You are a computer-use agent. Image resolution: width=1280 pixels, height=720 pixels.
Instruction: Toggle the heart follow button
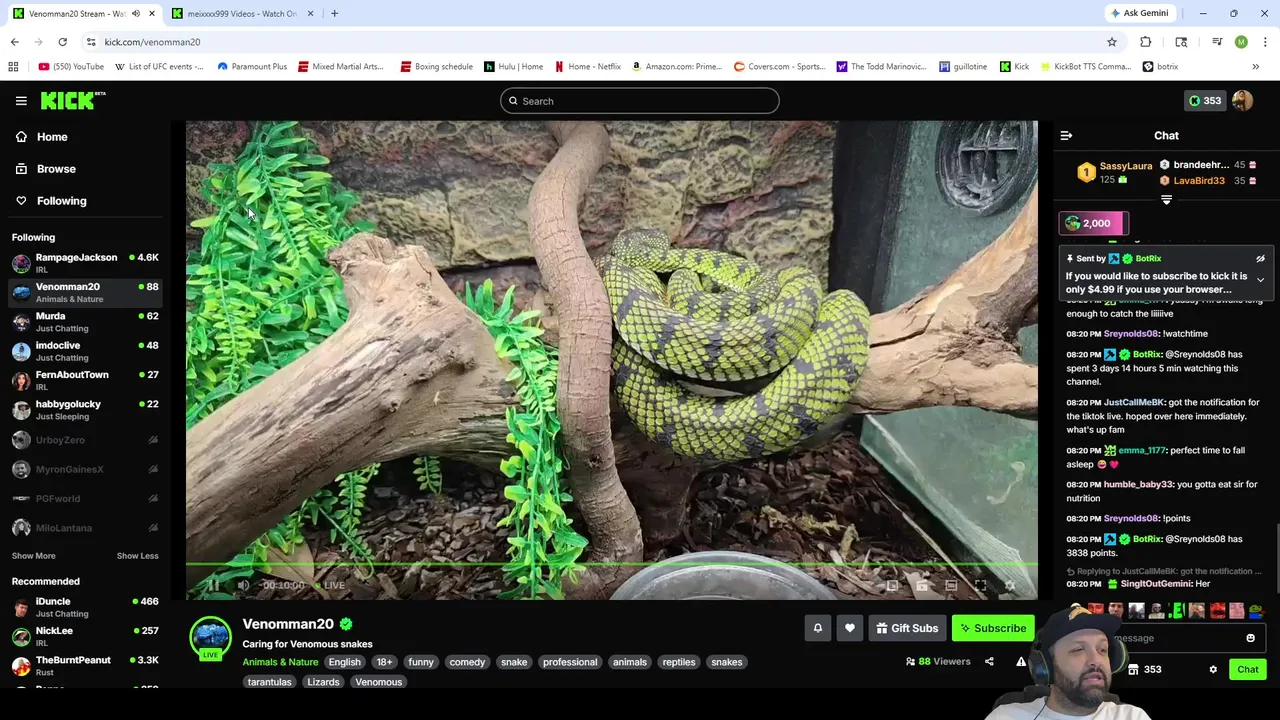point(850,628)
